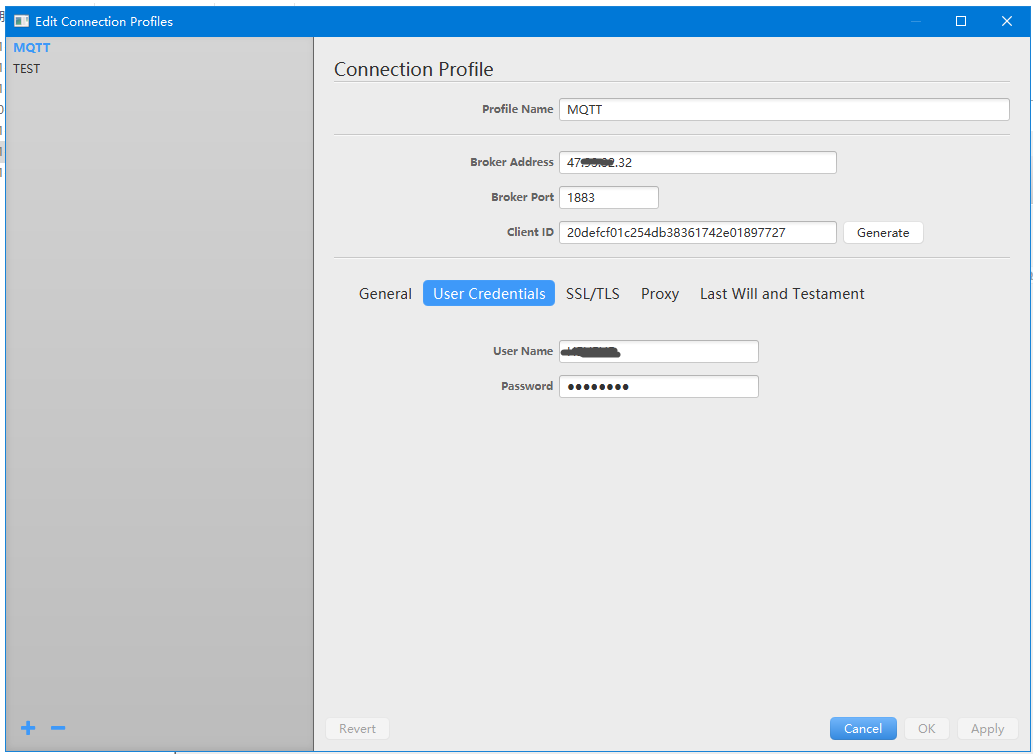Click the Cancel button
This screenshot has width=1033, height=754.
pos(863,729)
